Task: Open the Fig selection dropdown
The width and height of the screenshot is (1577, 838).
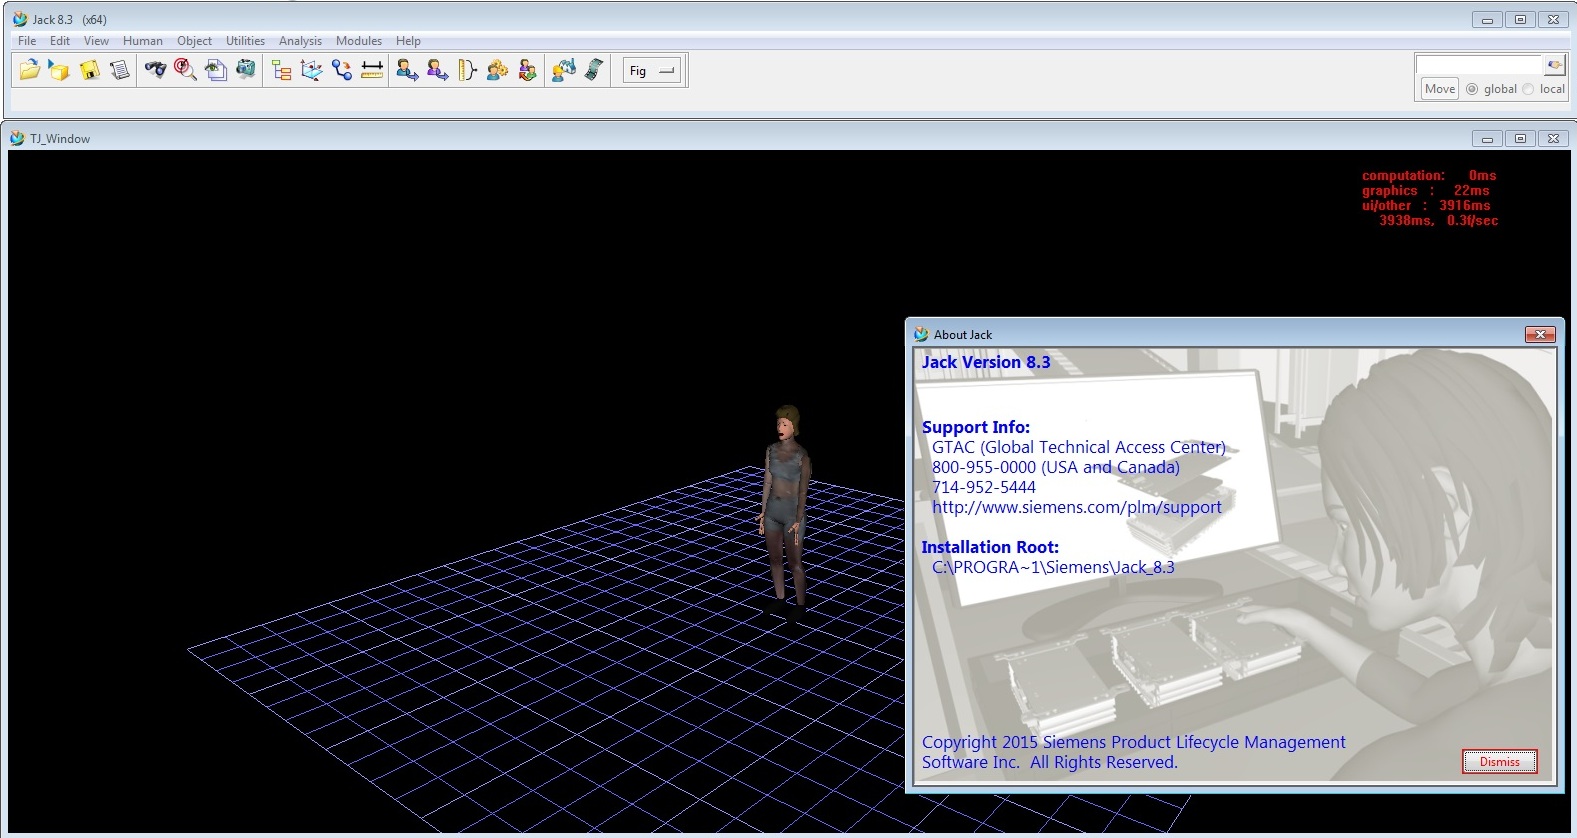Action: coord(652,71)
